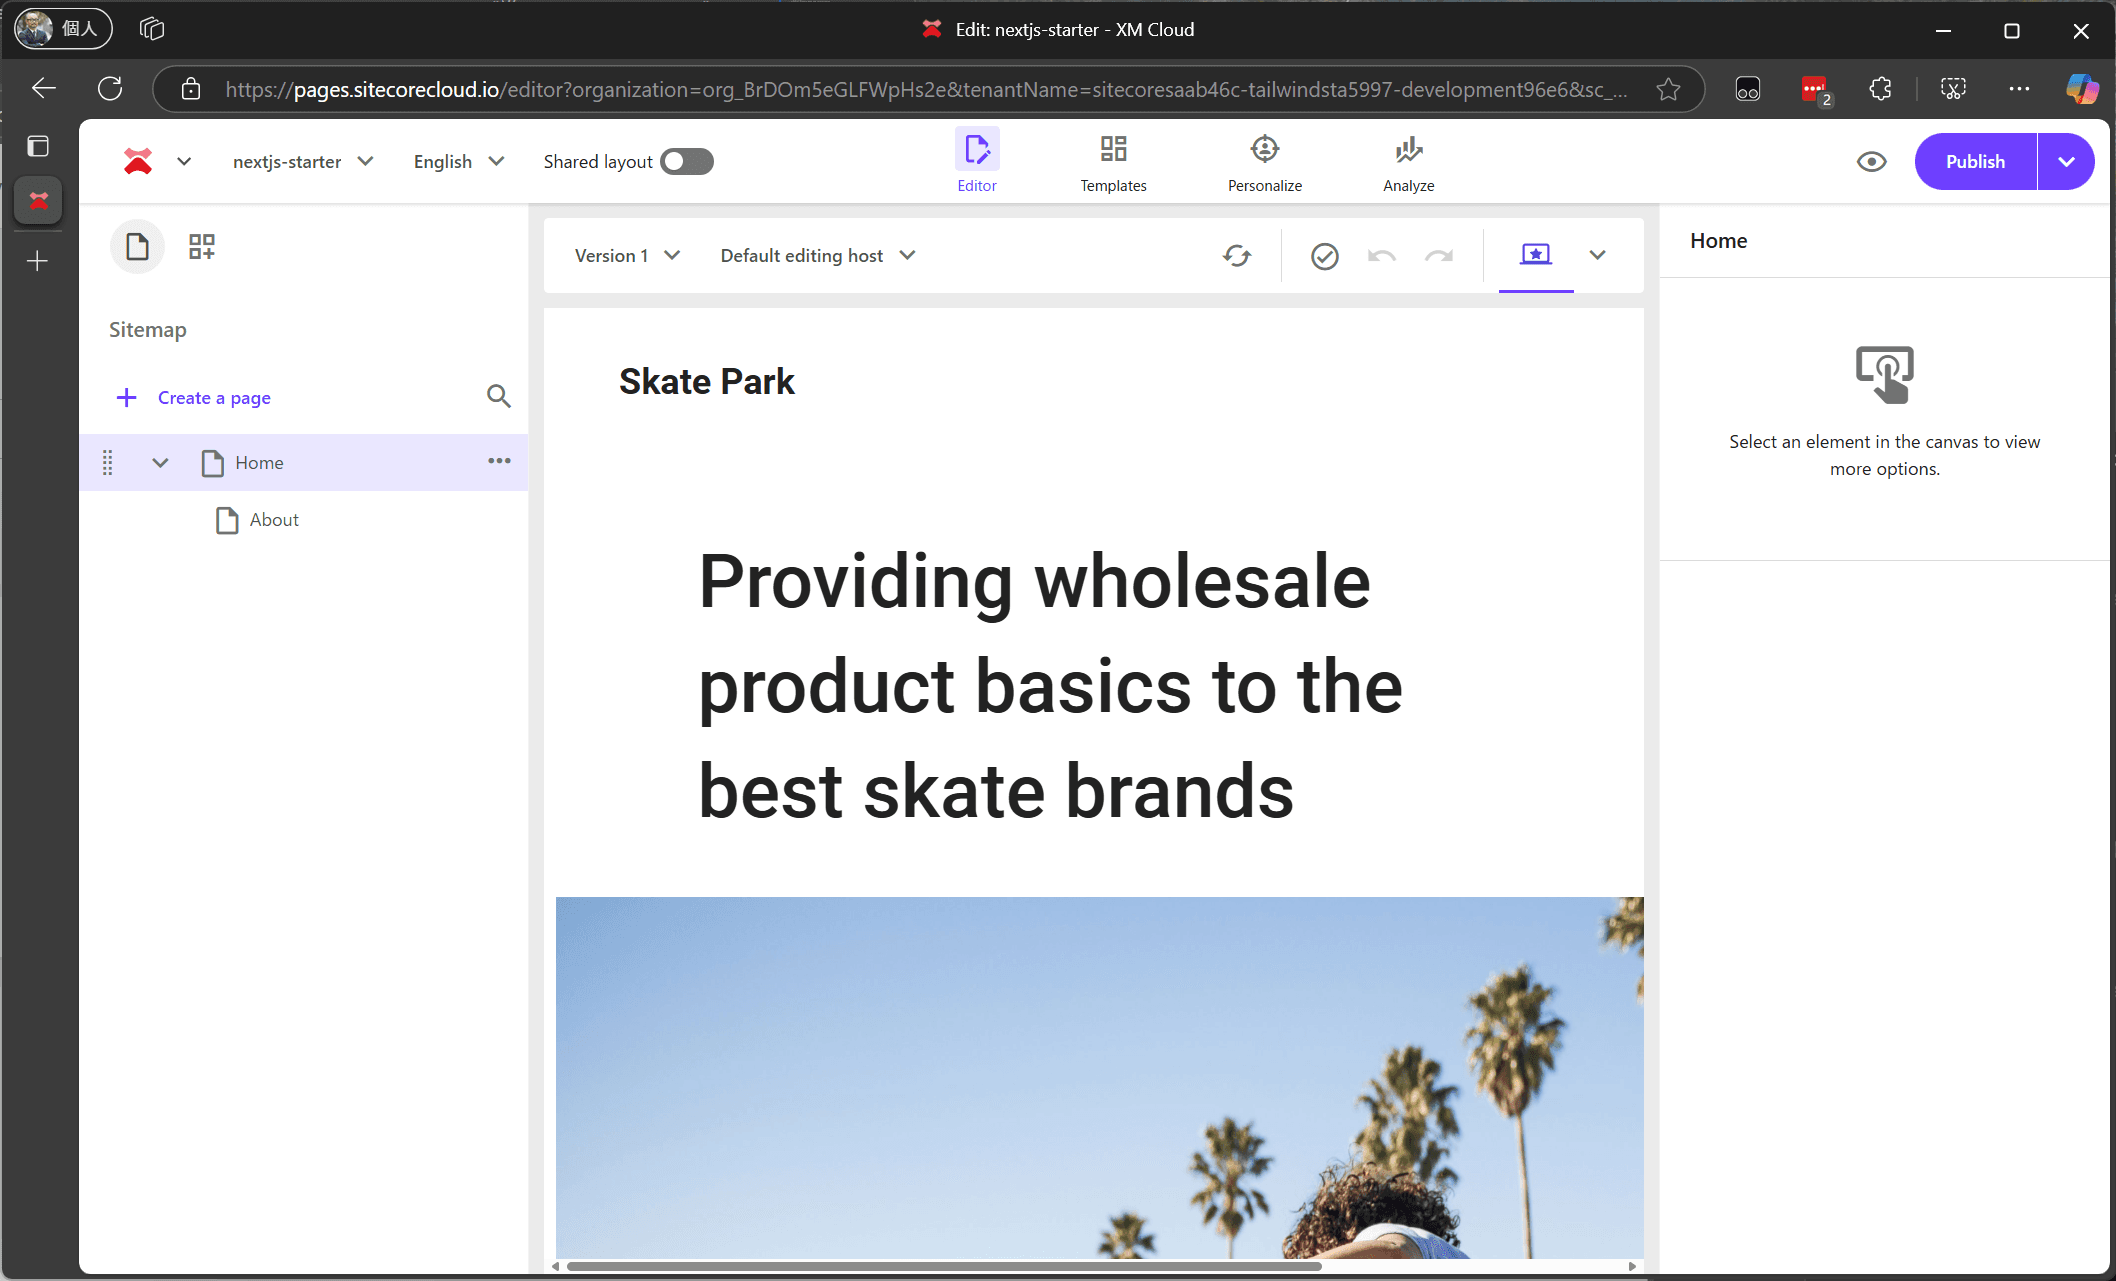Collapse the Home tree item chevron

160,462
